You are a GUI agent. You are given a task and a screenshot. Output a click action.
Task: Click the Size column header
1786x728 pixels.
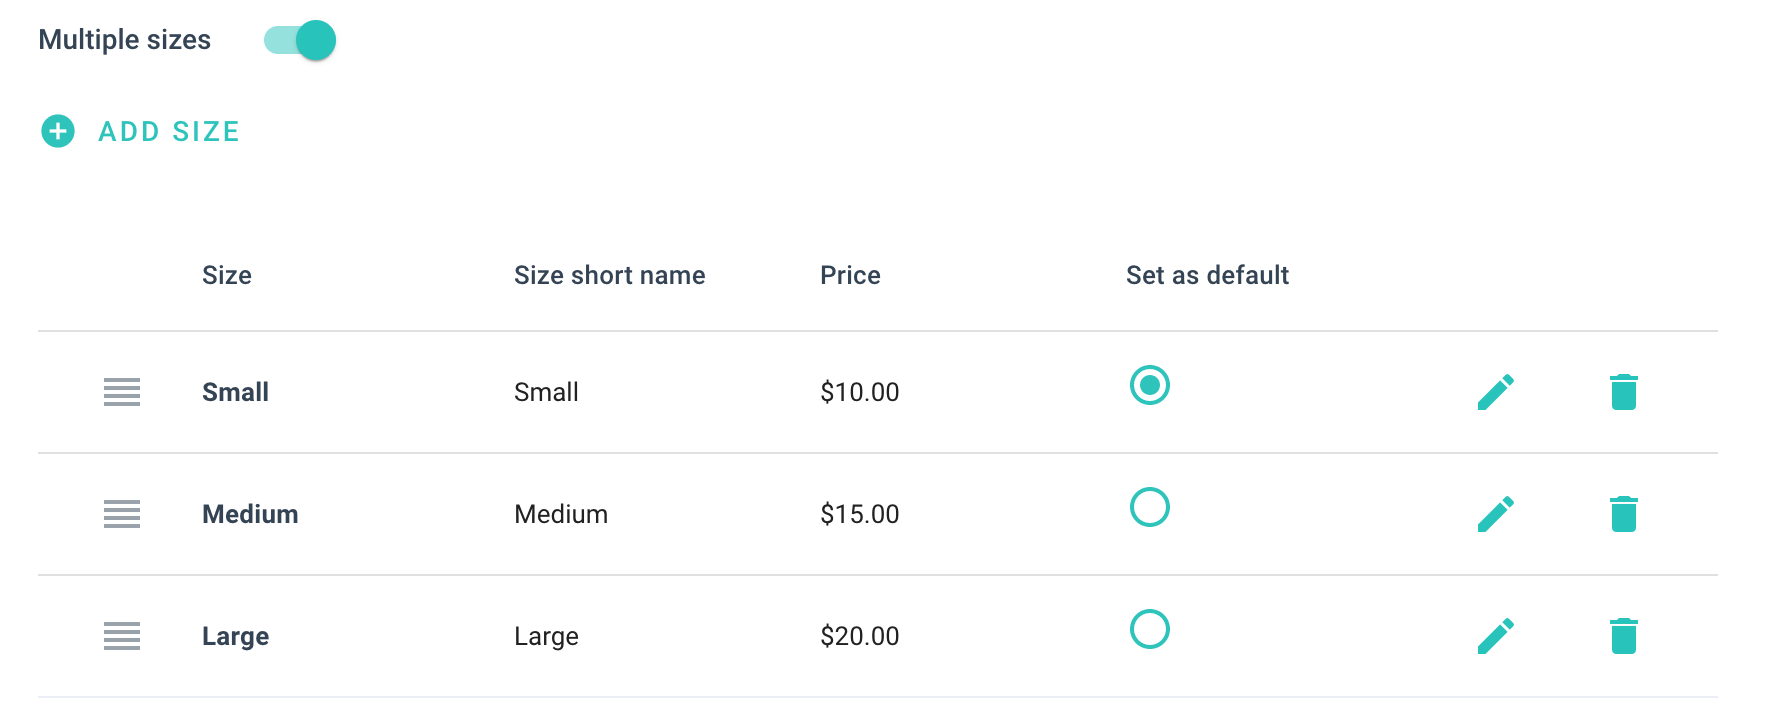click(227, 275)
